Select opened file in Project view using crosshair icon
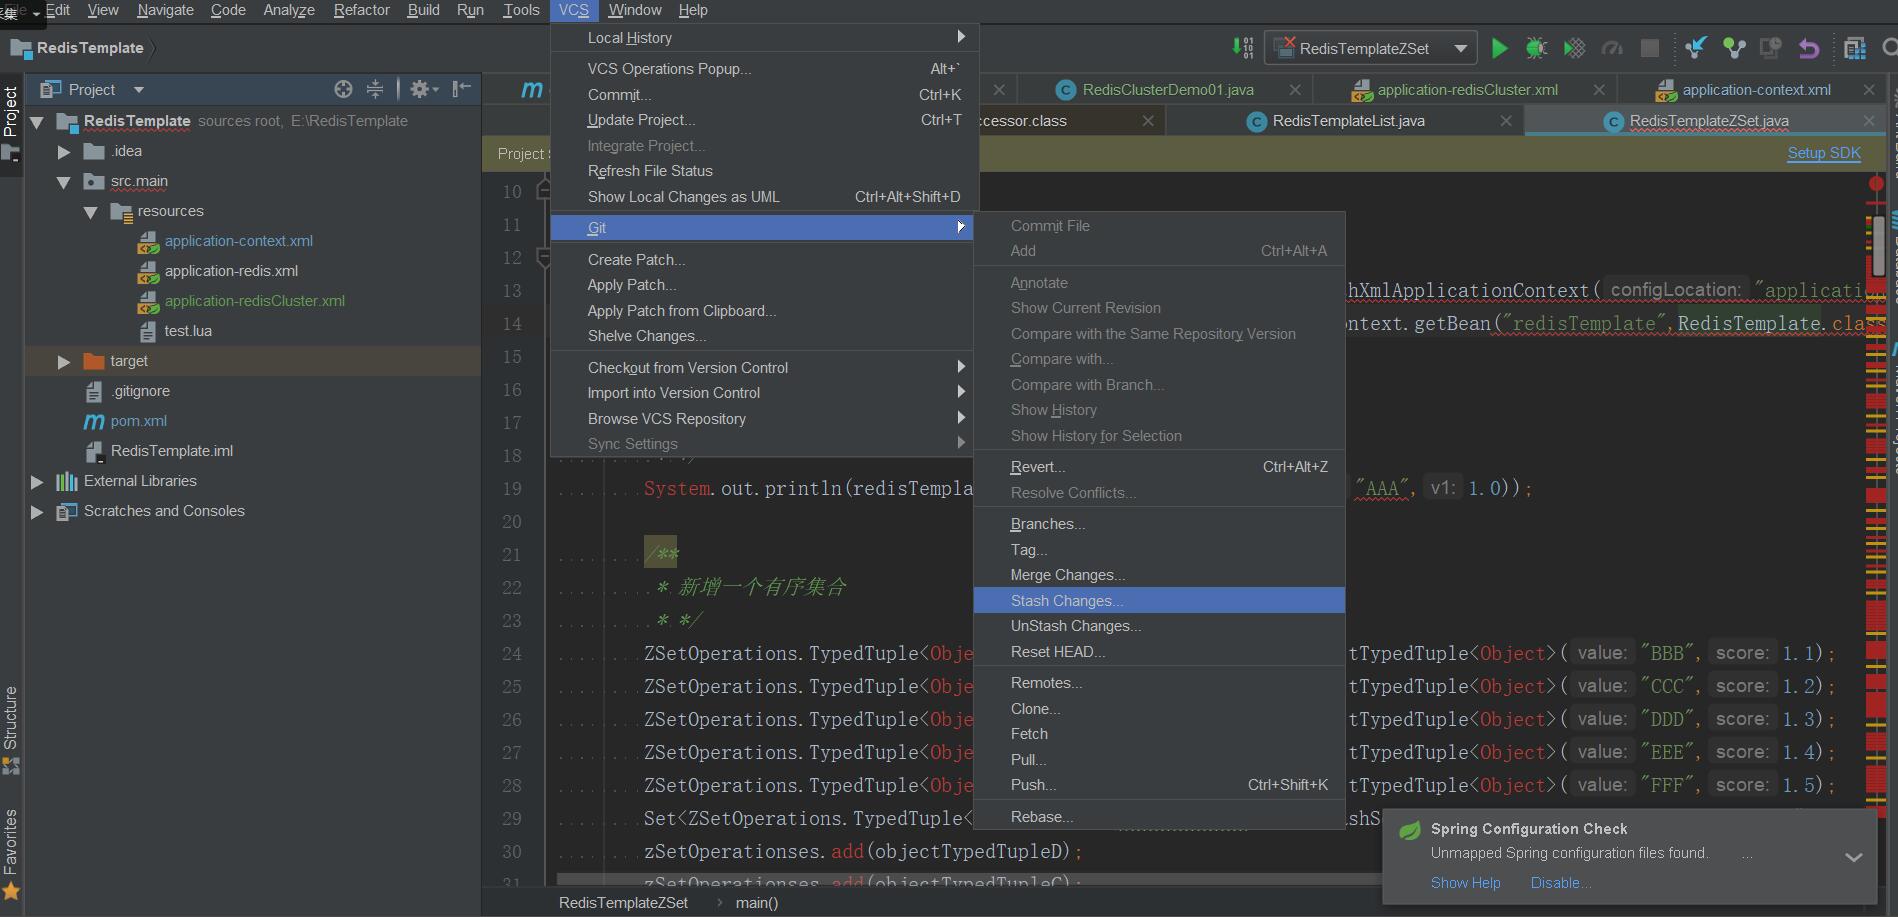Image resolution: width=1898 pixels, height=917 pixels. (343, 88)
